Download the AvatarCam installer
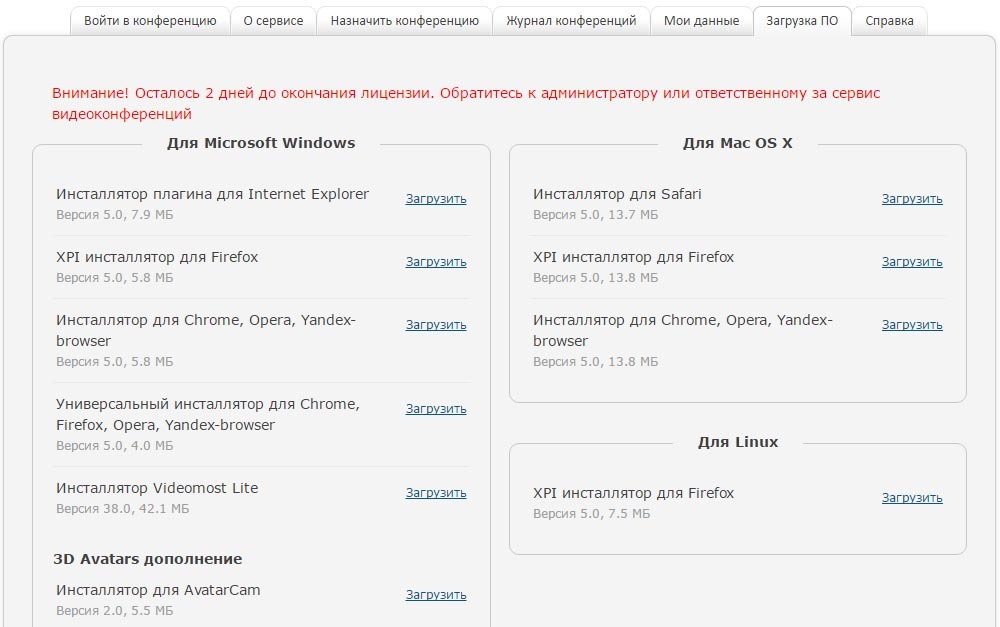The height and width of the screenshot is (627, 1000). [x=436, y=595]
